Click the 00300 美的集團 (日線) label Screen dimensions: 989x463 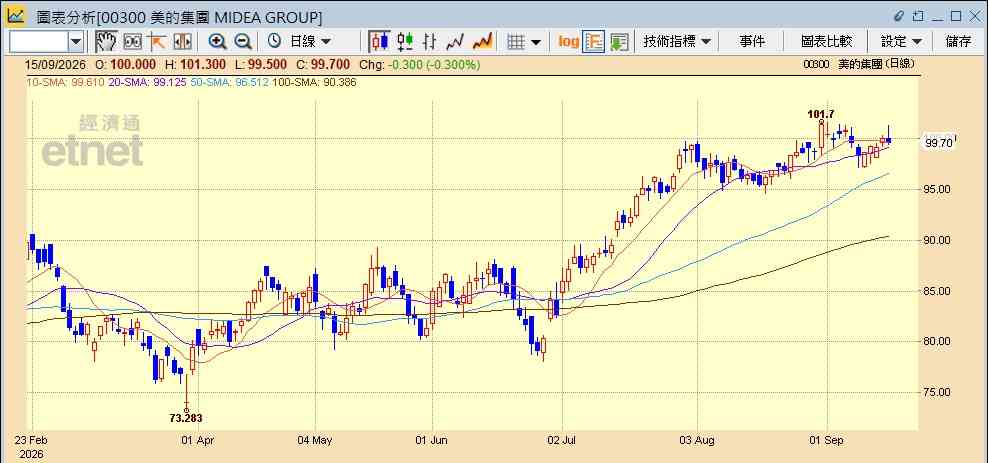[x=858, y=64]
